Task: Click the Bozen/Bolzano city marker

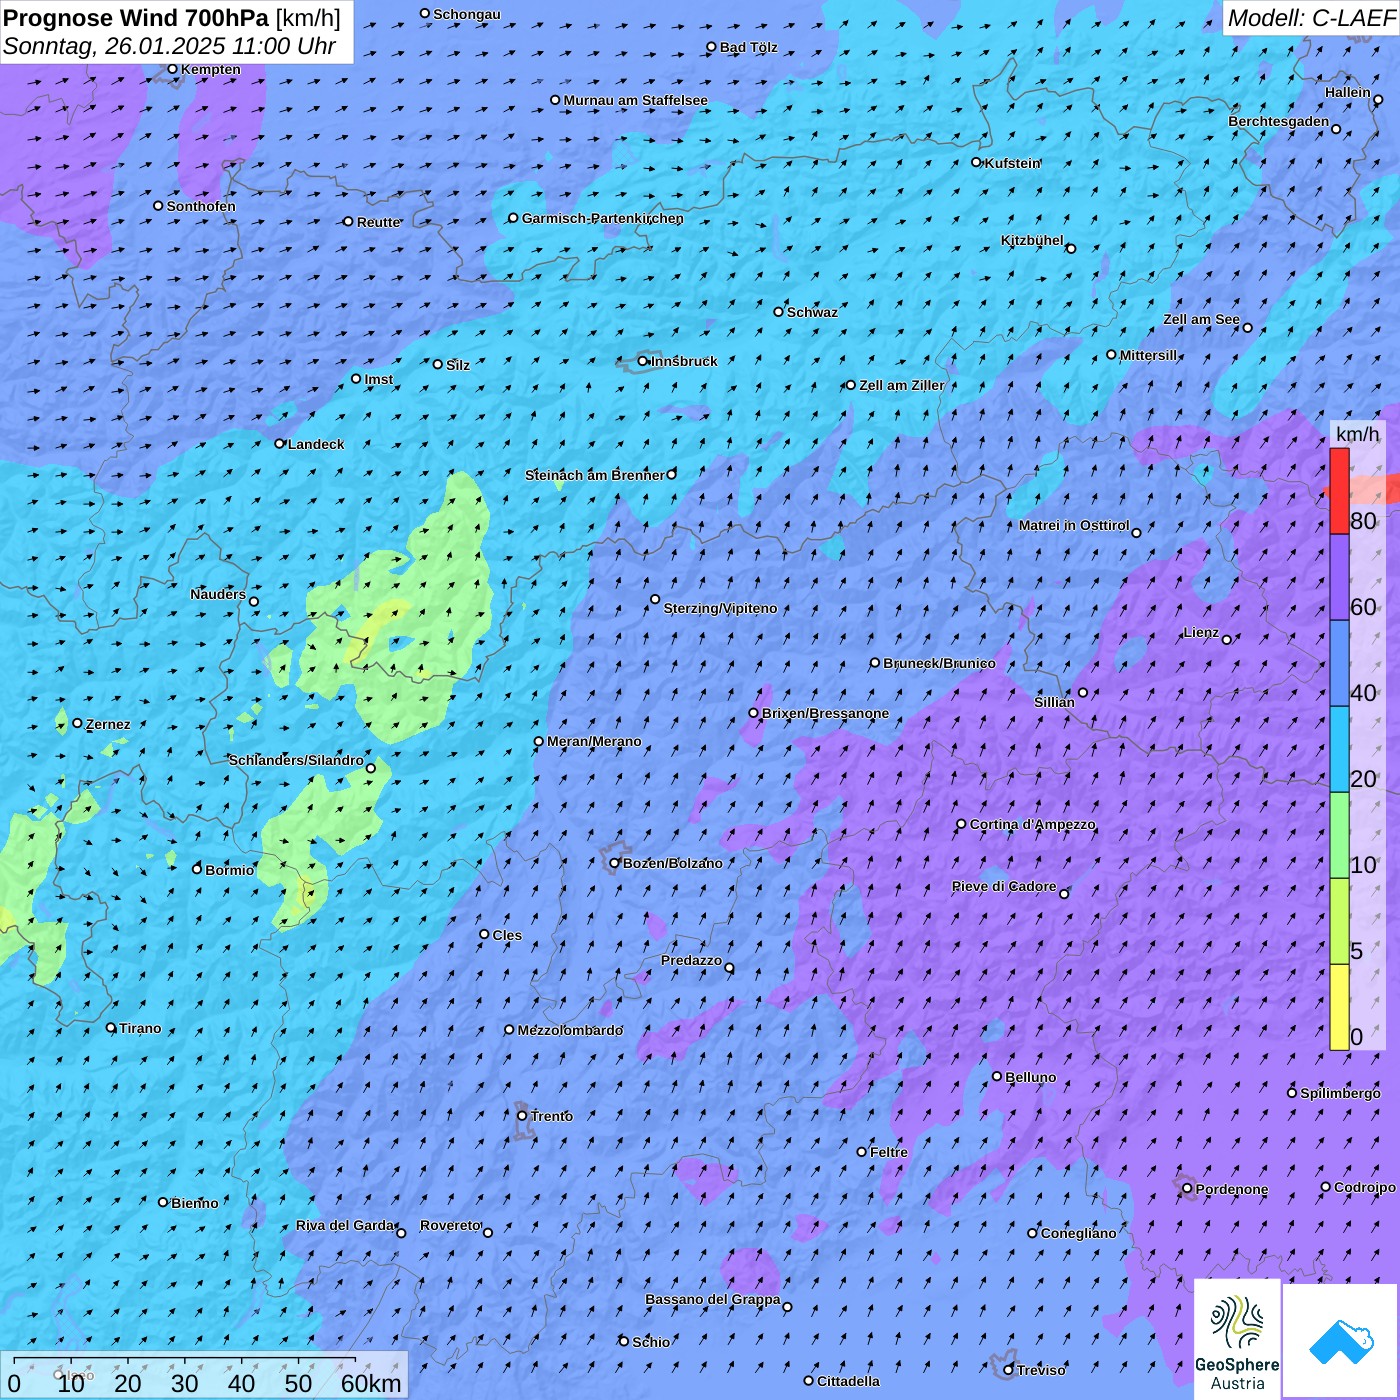Action: (615, 863)
